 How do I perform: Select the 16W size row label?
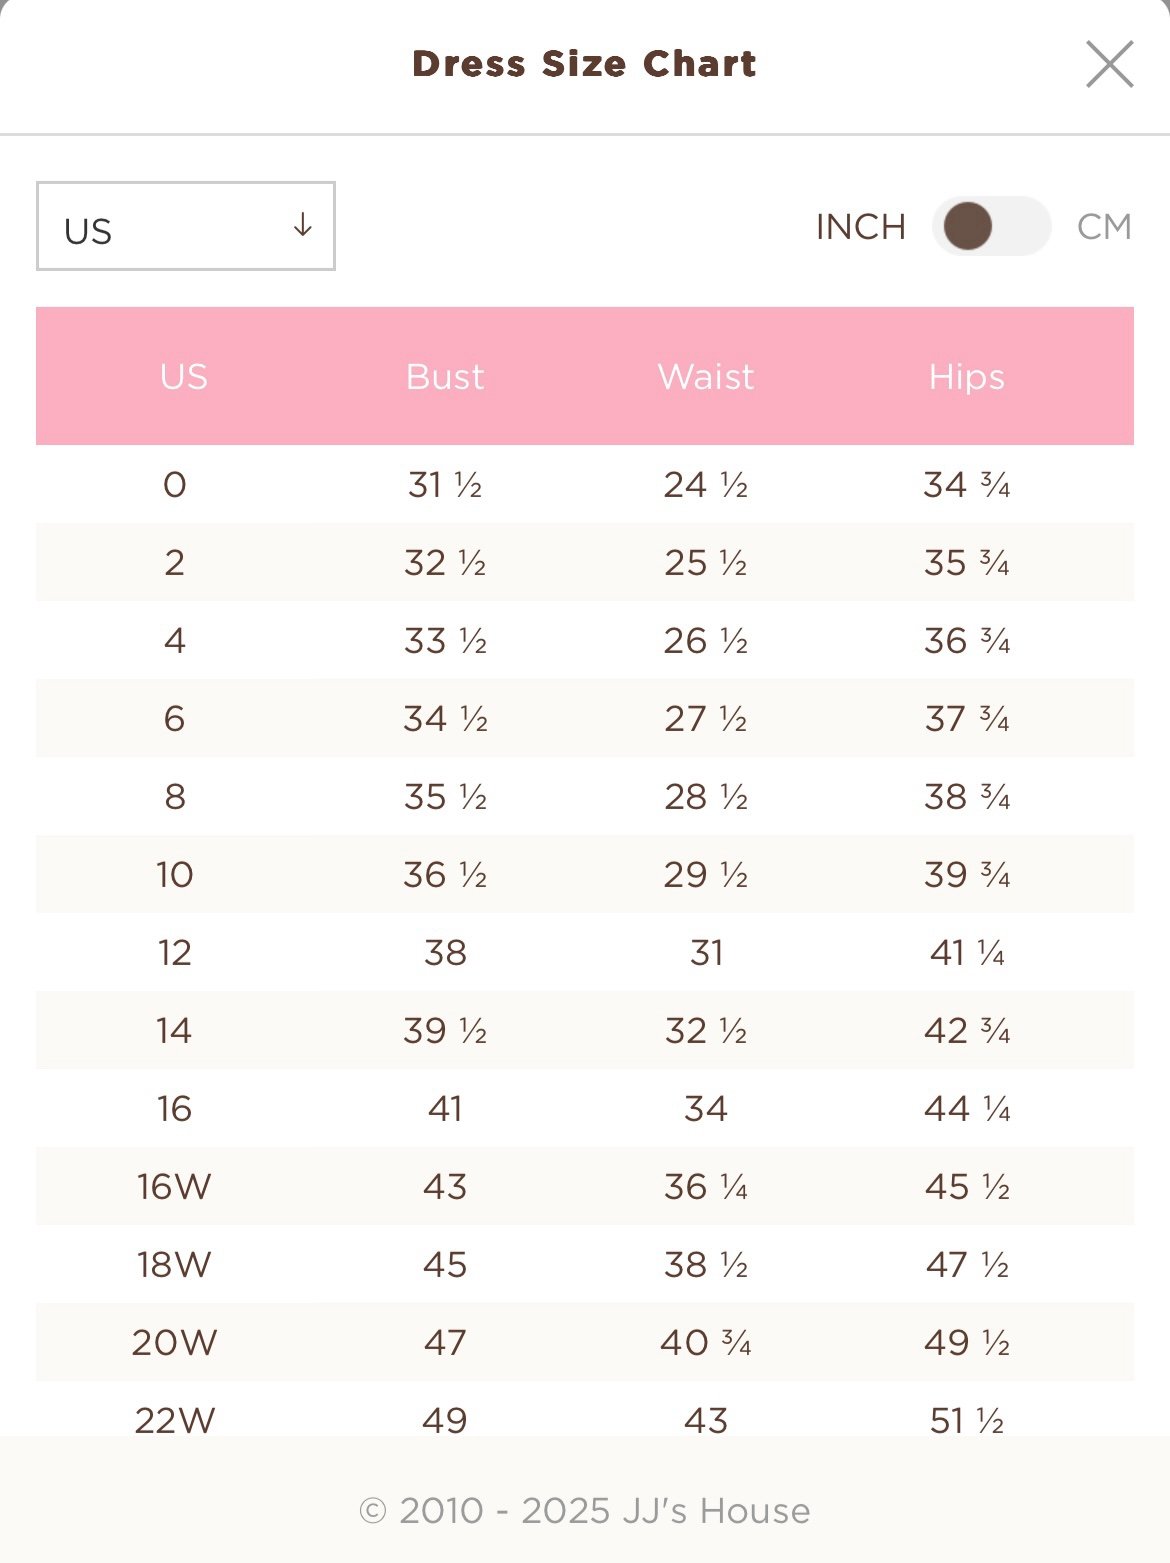175,1187
